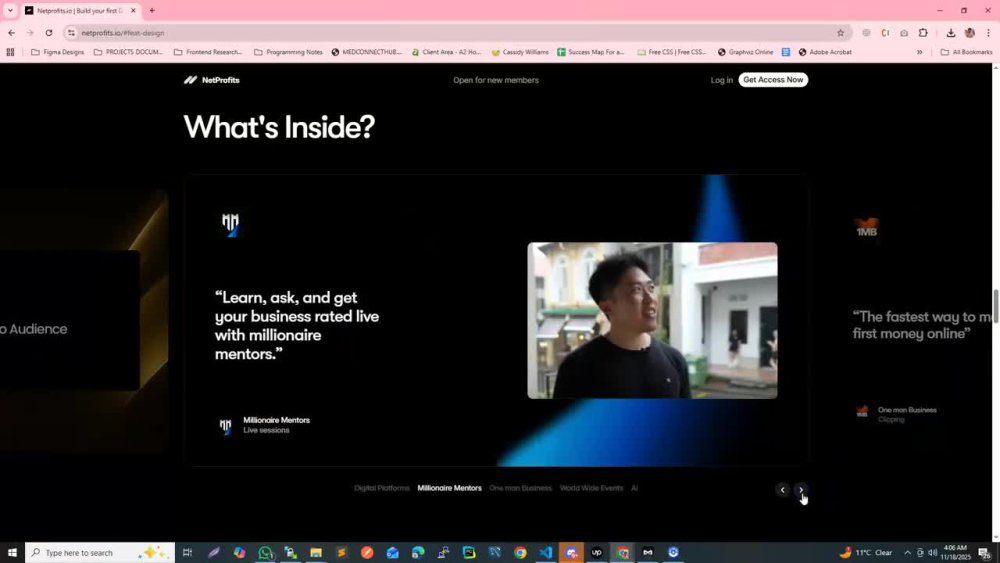This screenshot has width=1000, height=563.
Task: Click the camera extension icon
Action: [904, 33]
